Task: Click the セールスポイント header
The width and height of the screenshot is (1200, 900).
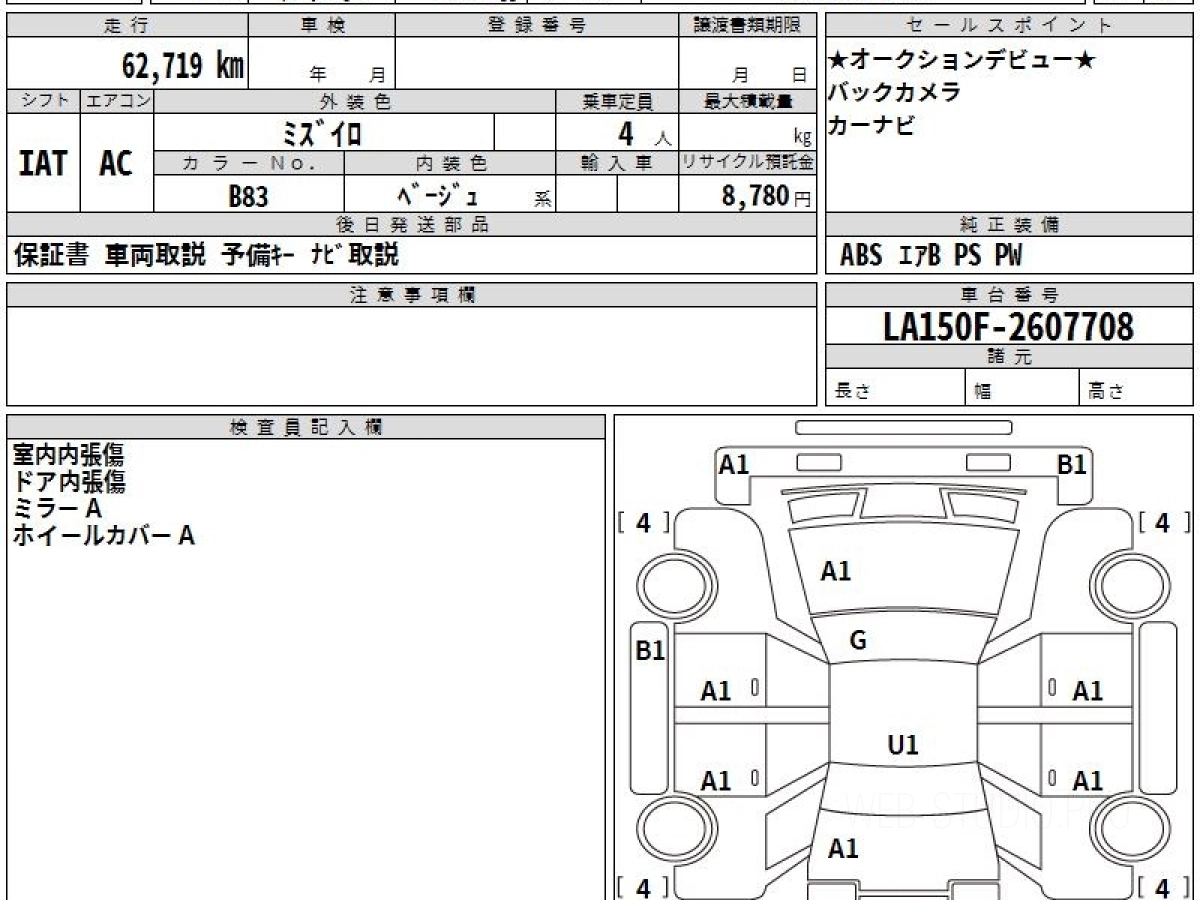Action: (x=1009, y=26)
